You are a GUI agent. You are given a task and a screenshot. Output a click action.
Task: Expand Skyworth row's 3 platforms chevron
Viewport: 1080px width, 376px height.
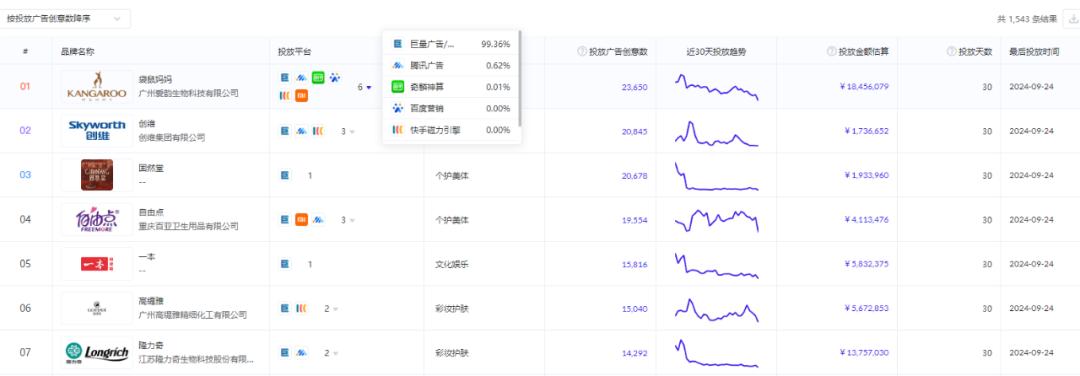coord(353,132)
